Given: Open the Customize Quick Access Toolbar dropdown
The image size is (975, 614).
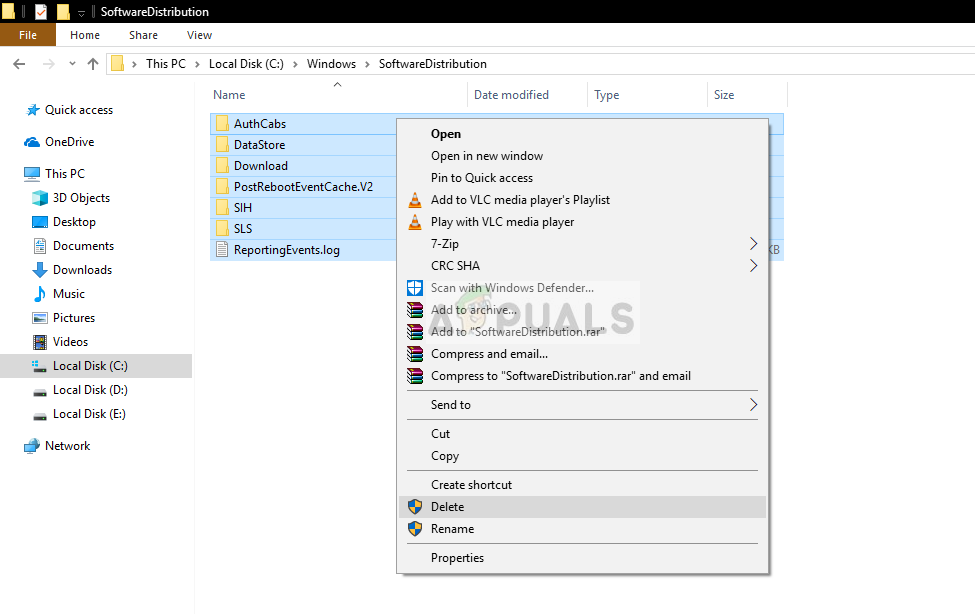Looking at the screenshot, I should [81, 12].
